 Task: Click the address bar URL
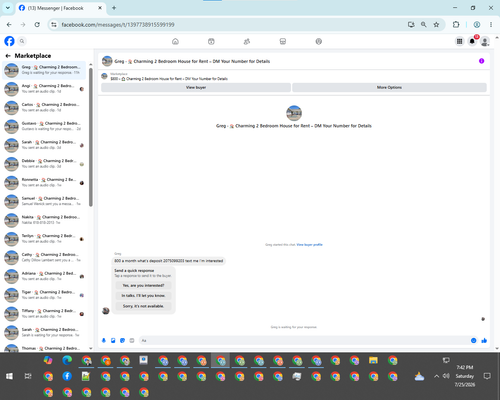(x=118, y=25)
